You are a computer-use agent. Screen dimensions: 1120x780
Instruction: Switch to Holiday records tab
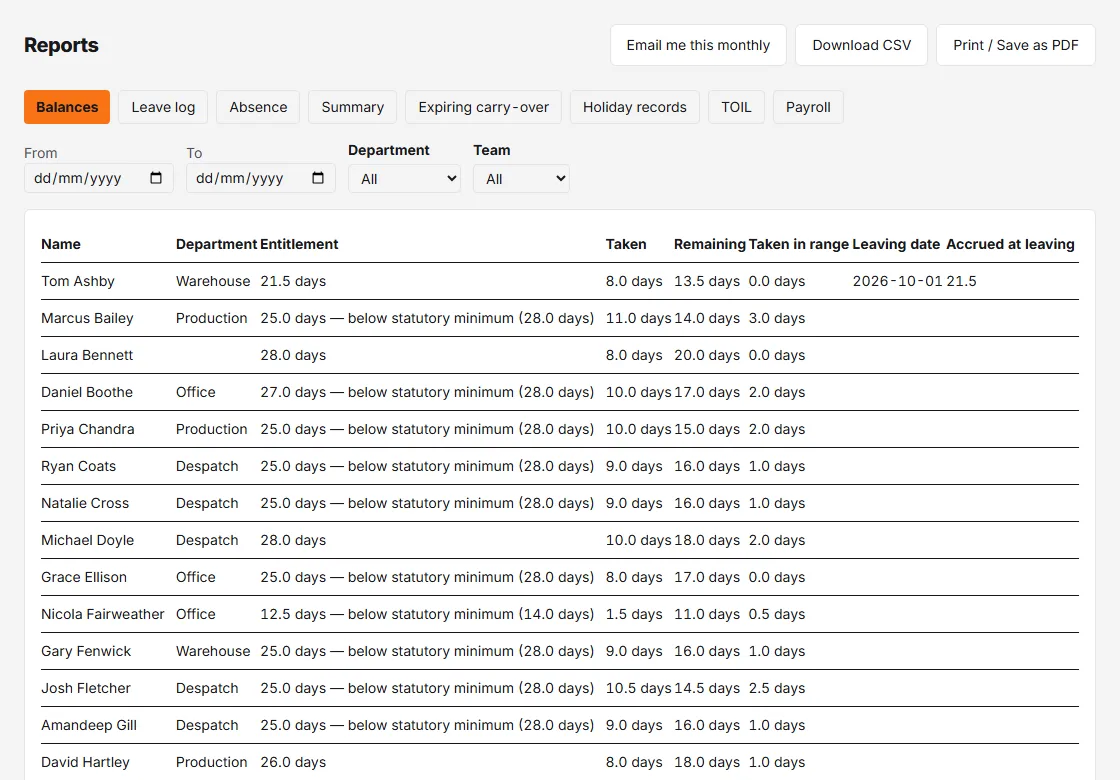click(634, 107)
